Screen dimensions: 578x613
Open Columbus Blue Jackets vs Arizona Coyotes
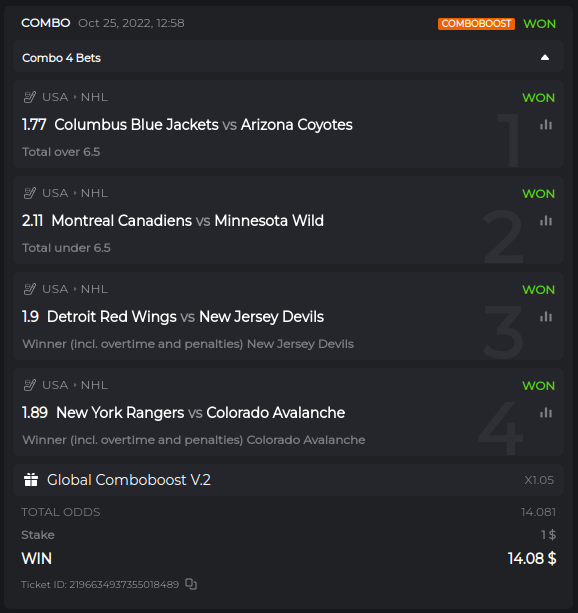pyautogui.click(x=203, y=125)
